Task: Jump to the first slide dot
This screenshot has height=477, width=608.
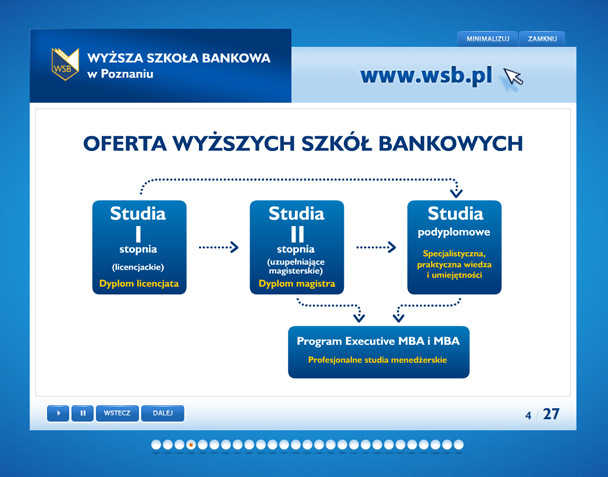Action: tap(156, 444)
